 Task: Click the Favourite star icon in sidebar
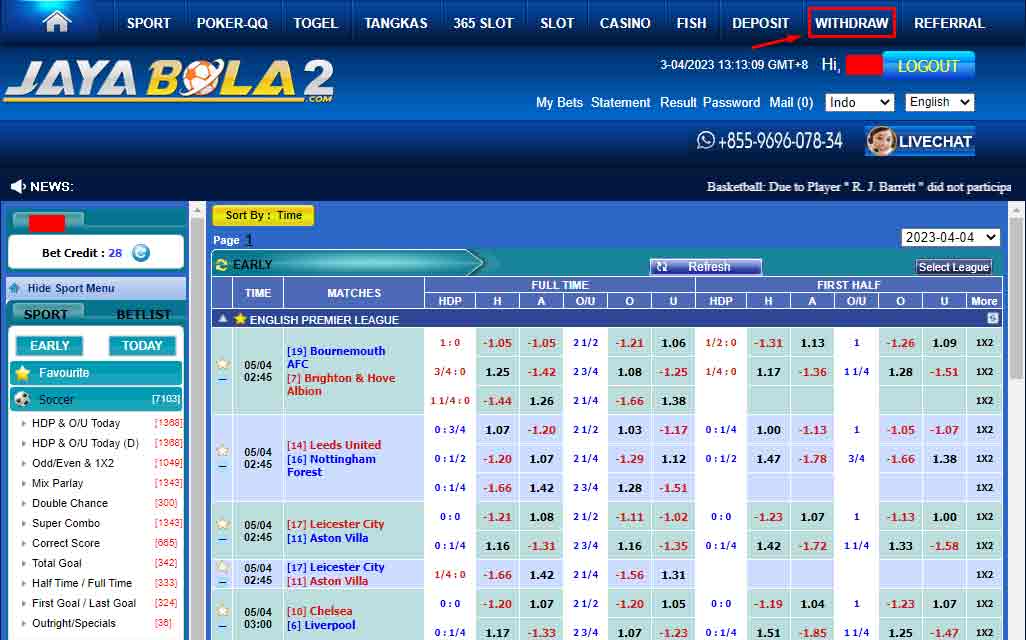[x=23, y=373]
